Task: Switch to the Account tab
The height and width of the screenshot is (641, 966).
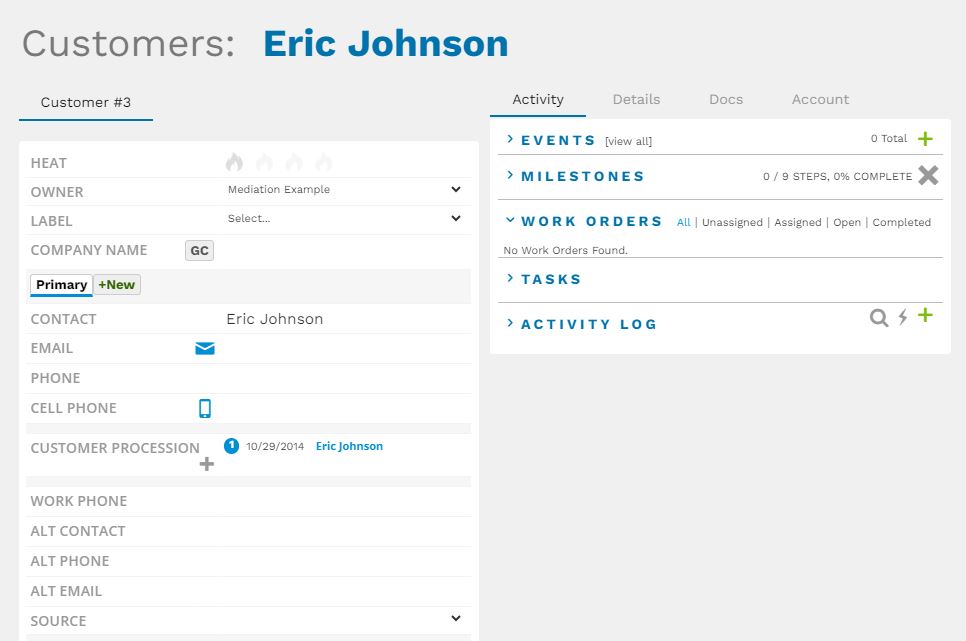Action: [x=820, y=99]
